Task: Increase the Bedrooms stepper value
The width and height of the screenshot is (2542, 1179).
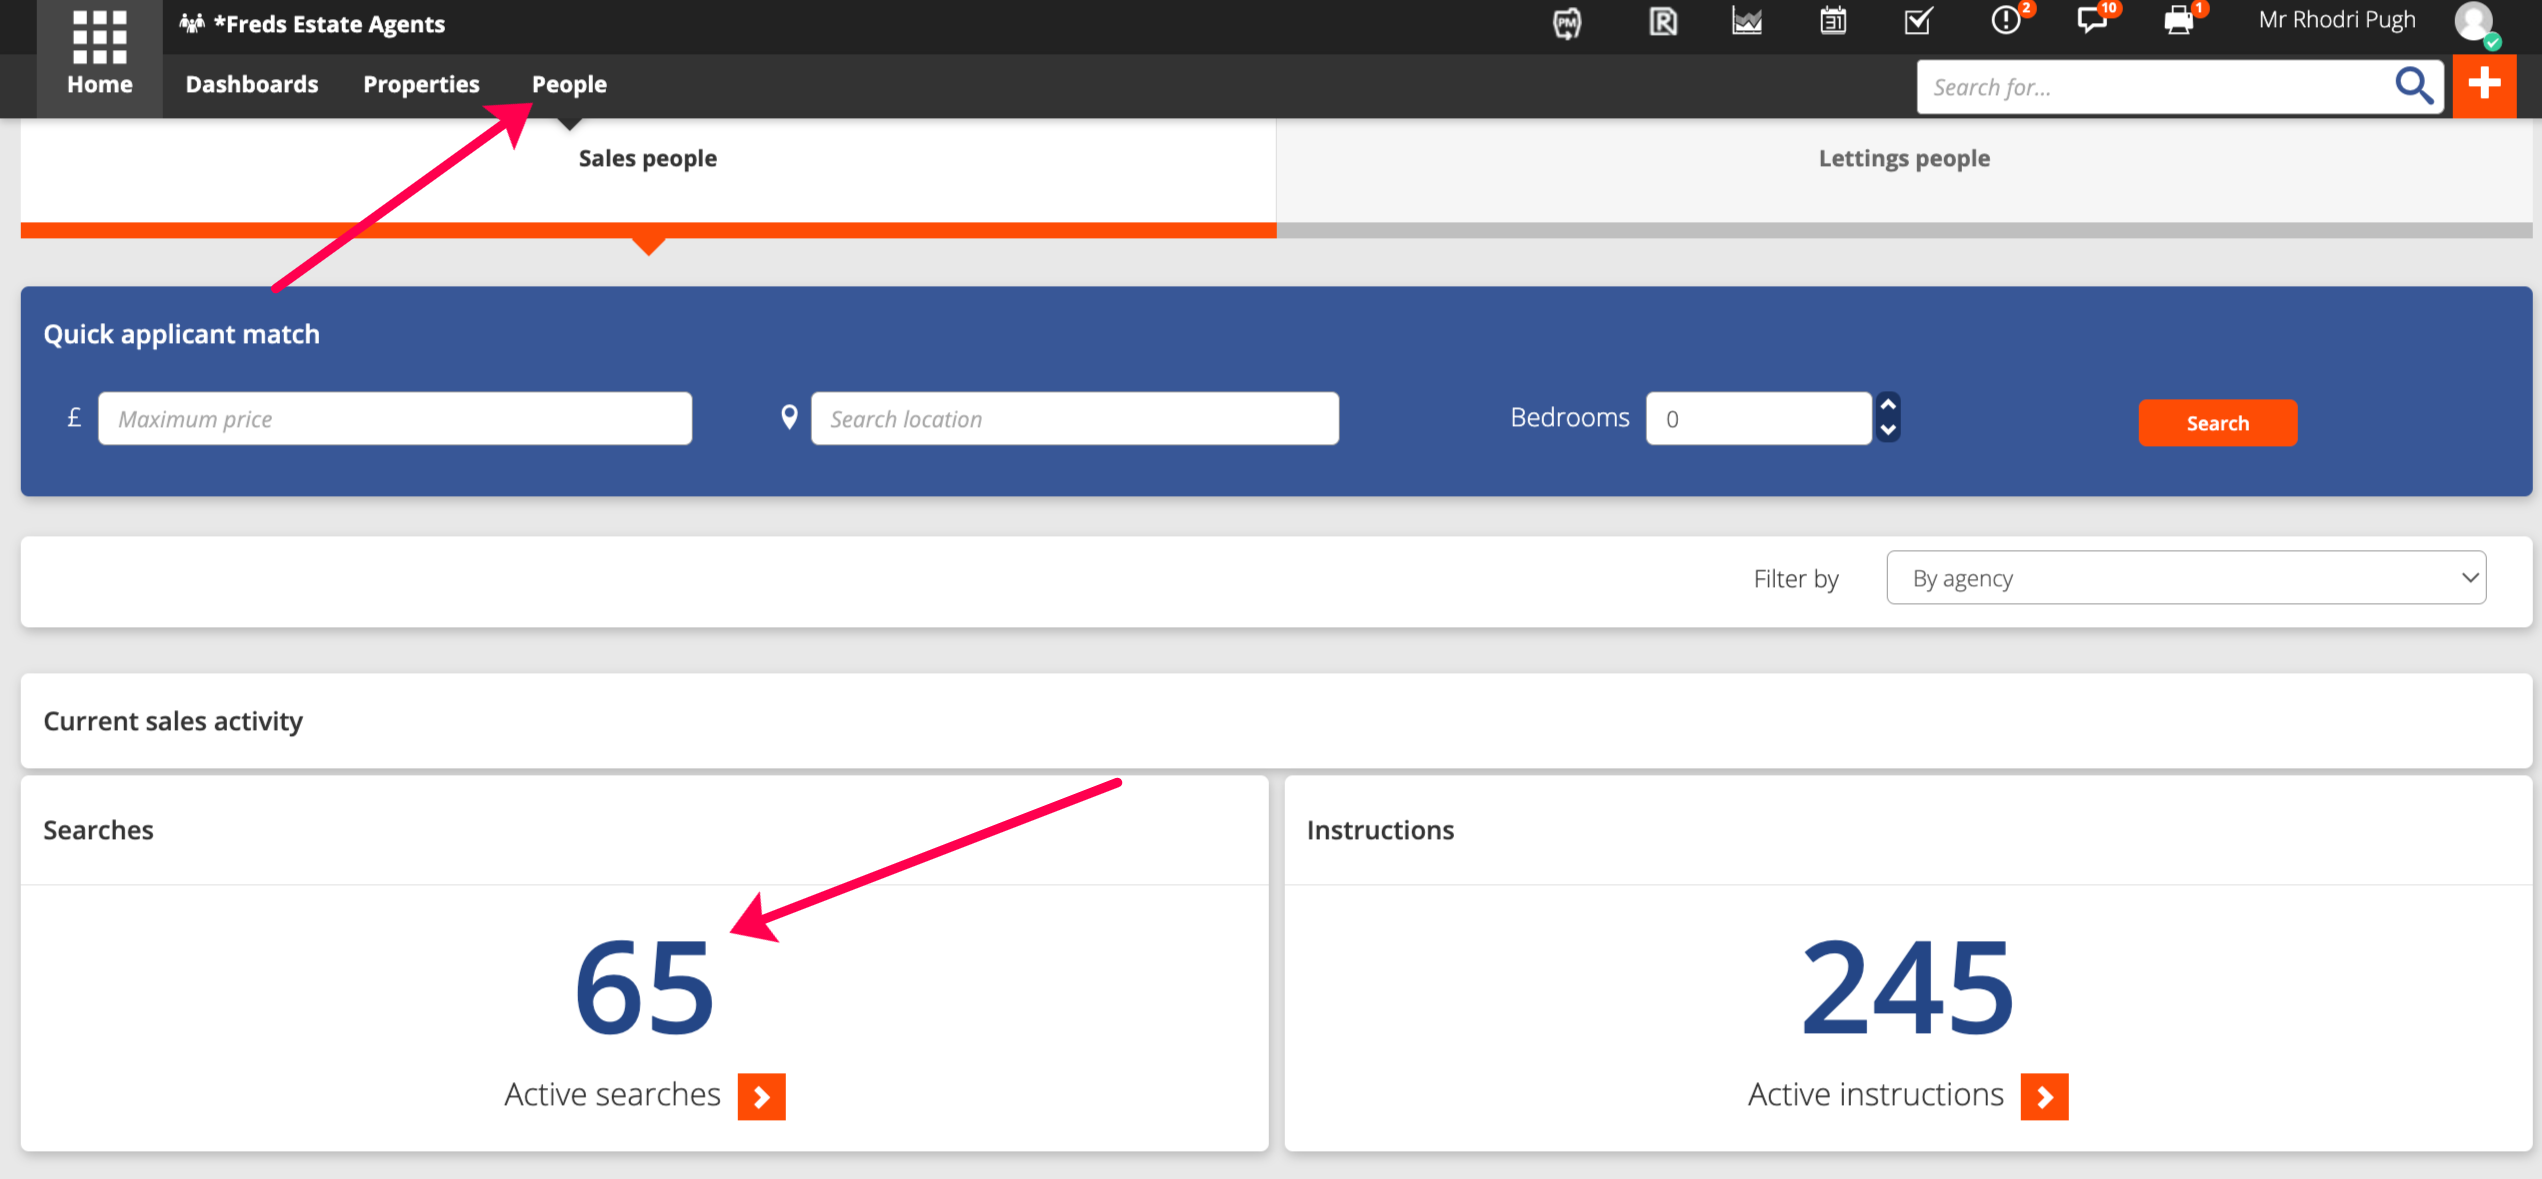Action: coord(1888,405)
